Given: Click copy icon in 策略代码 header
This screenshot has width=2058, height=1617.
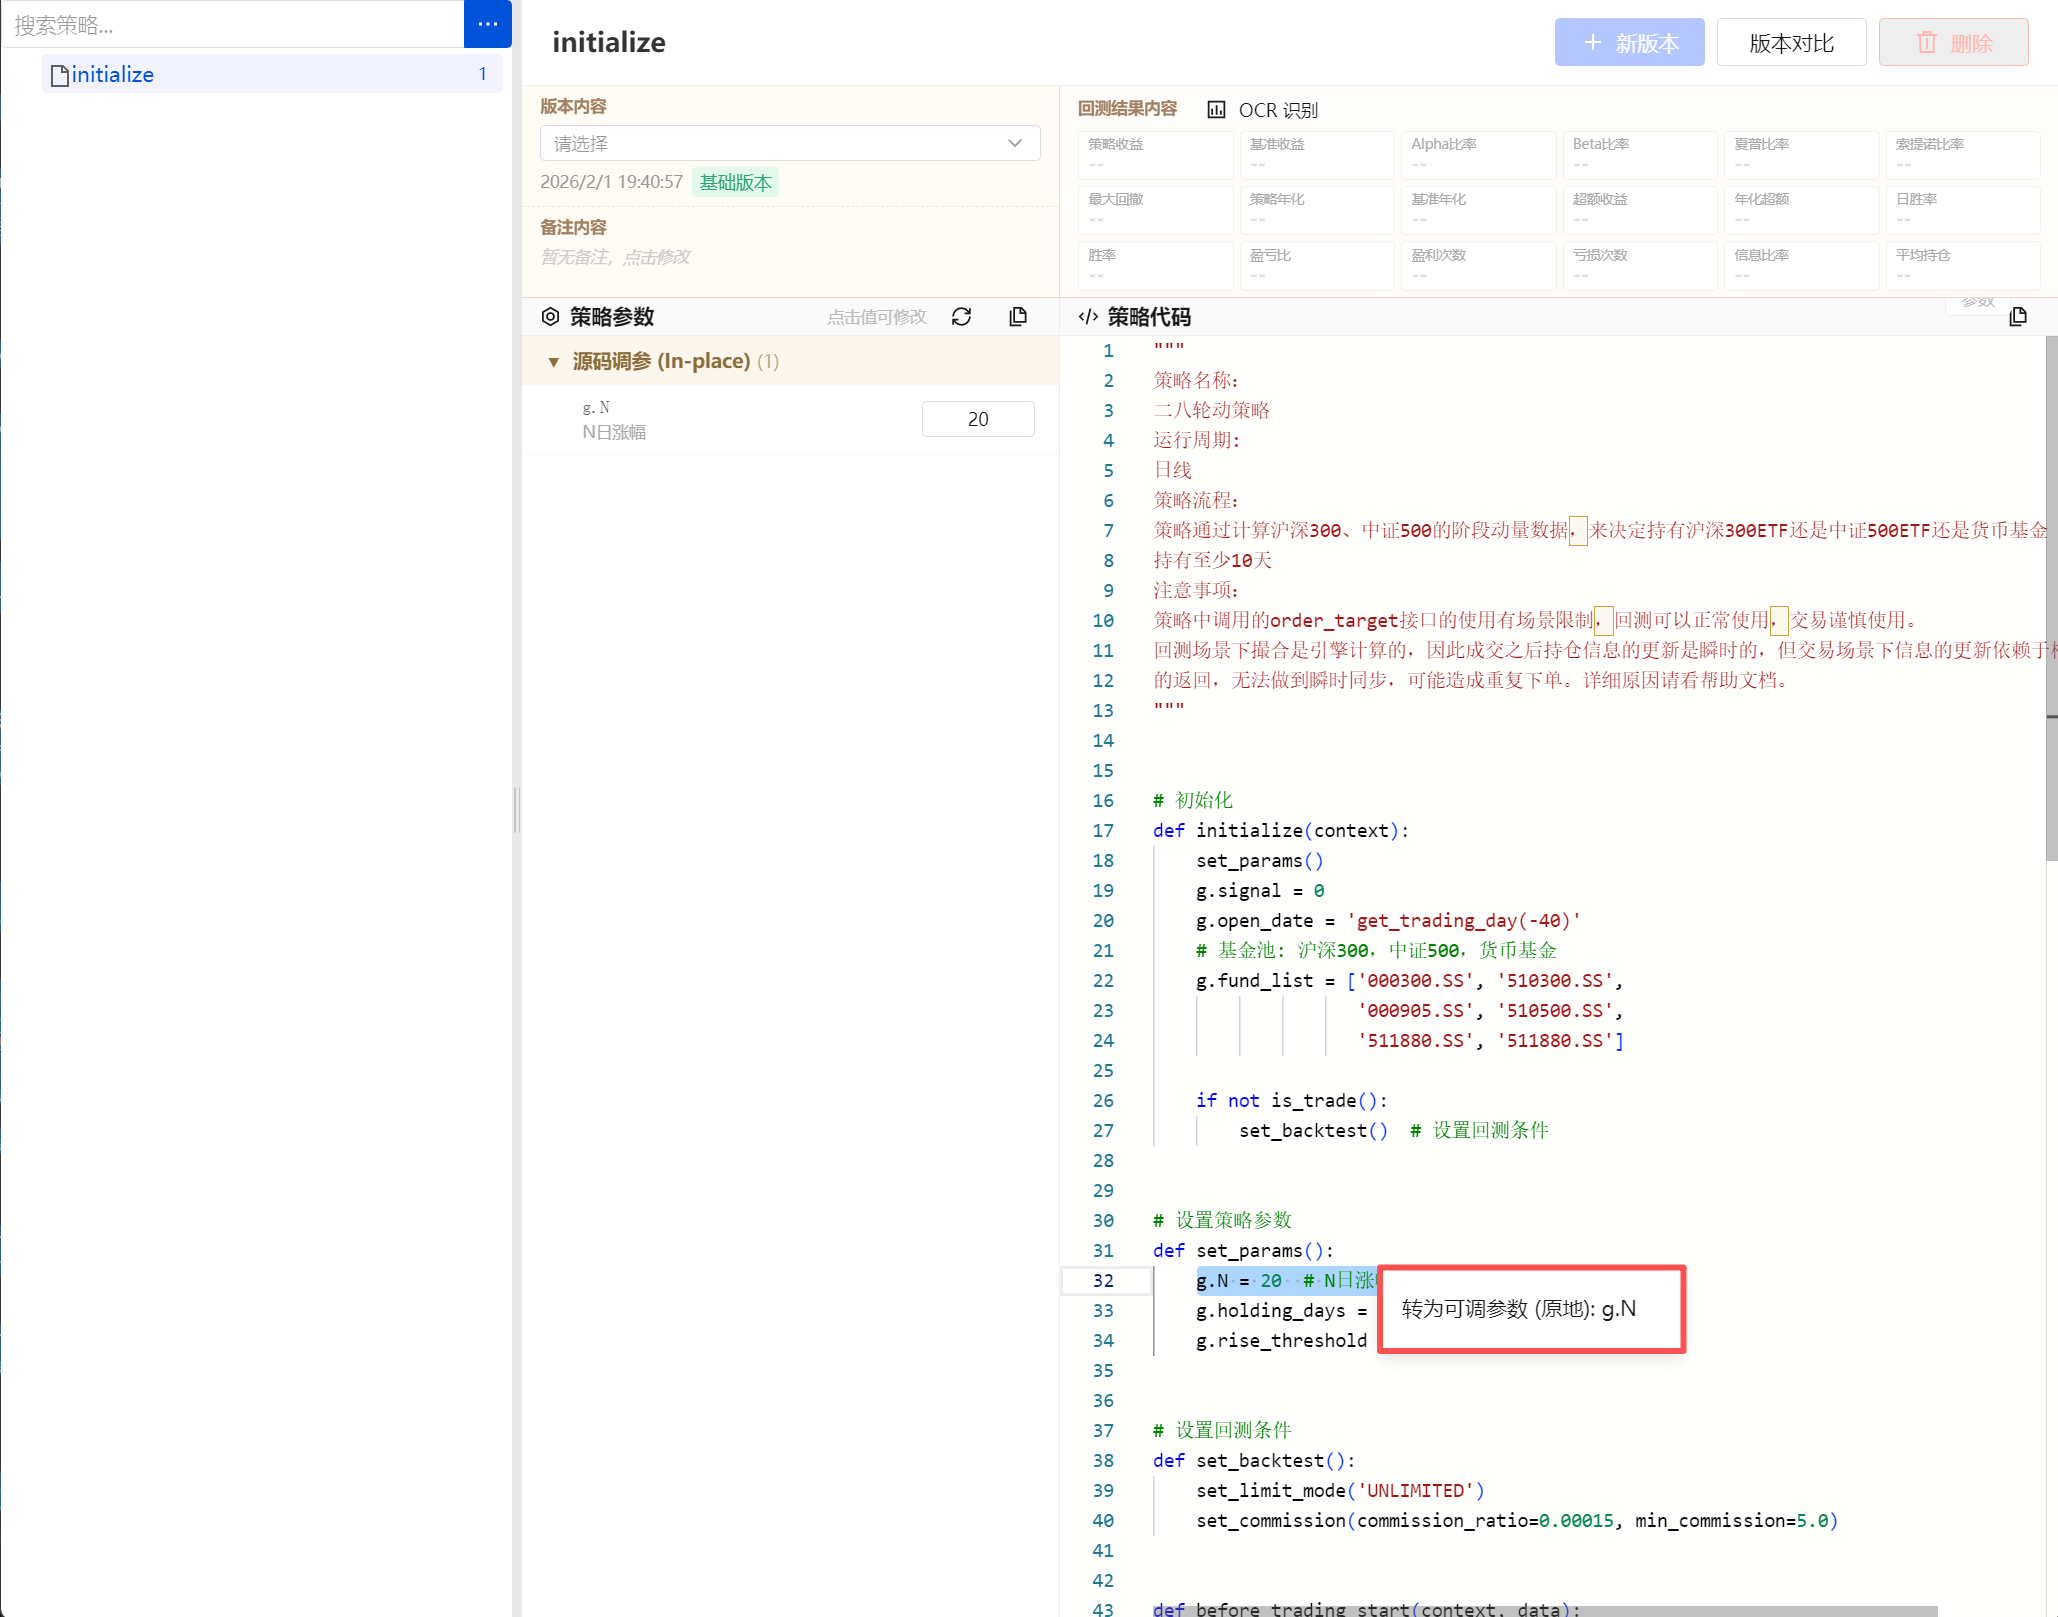Looking at the screenshot, I should pos(2018,317).
